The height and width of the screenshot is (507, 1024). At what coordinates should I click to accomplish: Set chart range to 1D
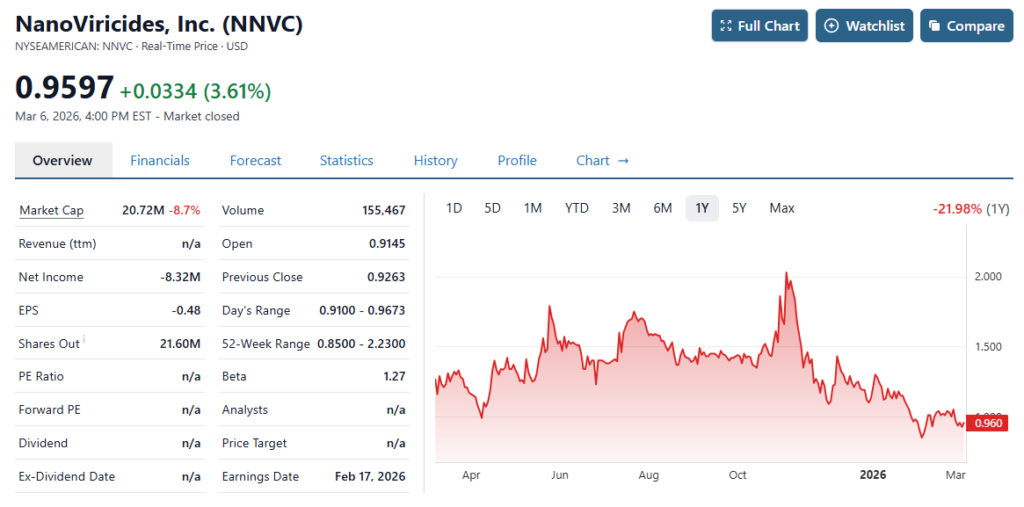454,208
